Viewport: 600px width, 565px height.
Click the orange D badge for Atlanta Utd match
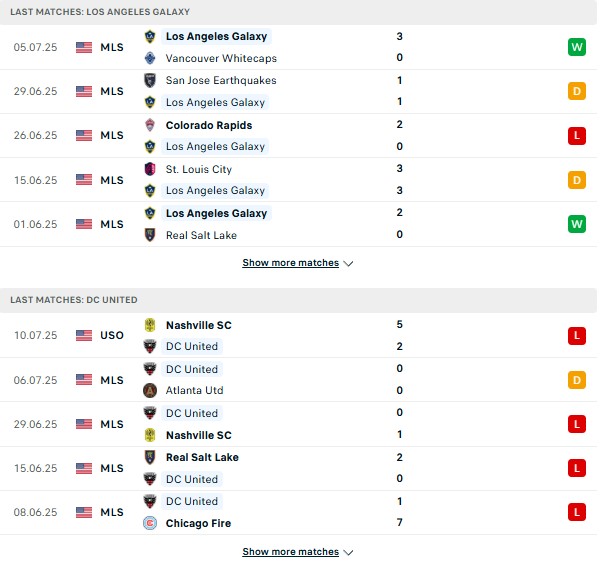pyautogui.click(x=577, y=380)
